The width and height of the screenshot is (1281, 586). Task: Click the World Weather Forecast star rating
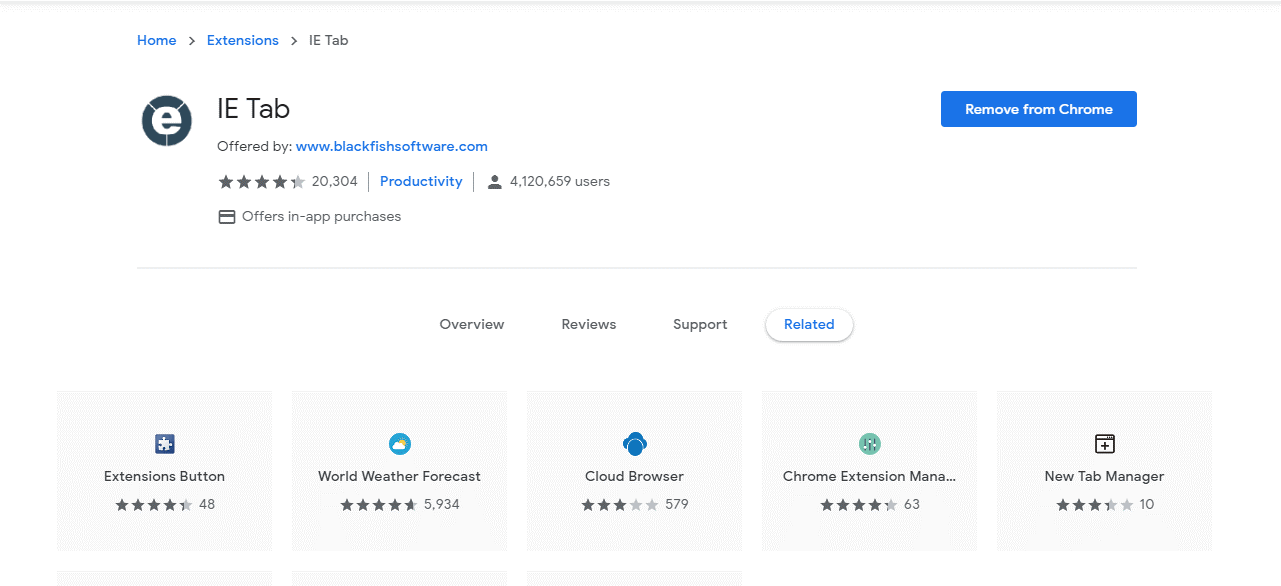tap(379, 505)
